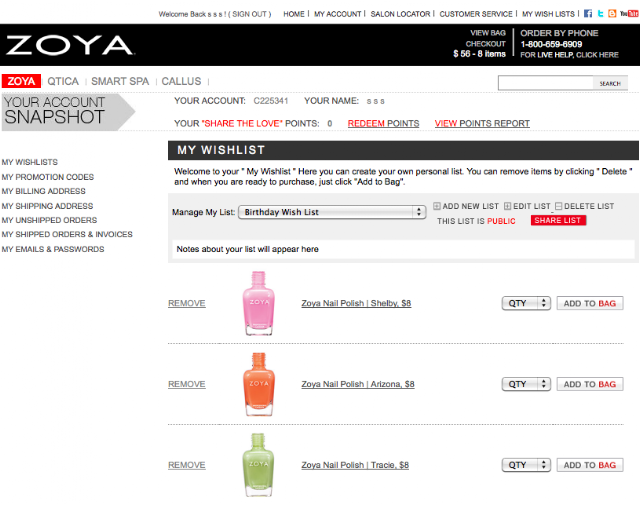The height and width of the screenshot is (505, 640).
Task: Add Tracie polish to bag
Action: click(590, 465)
